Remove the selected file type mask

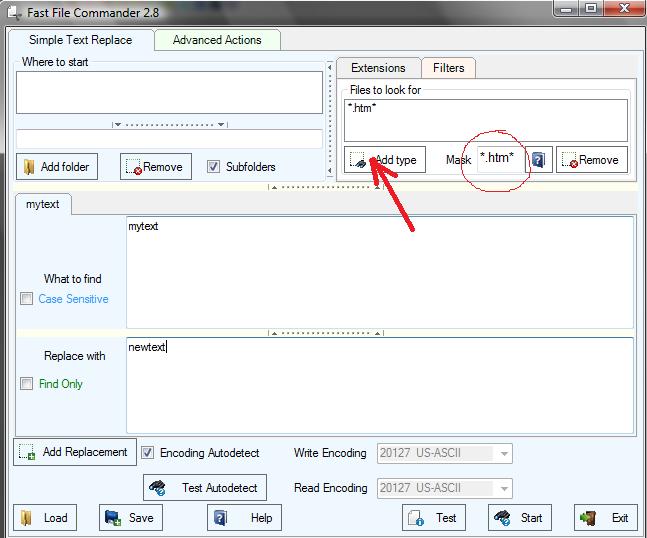pos(592,160)
